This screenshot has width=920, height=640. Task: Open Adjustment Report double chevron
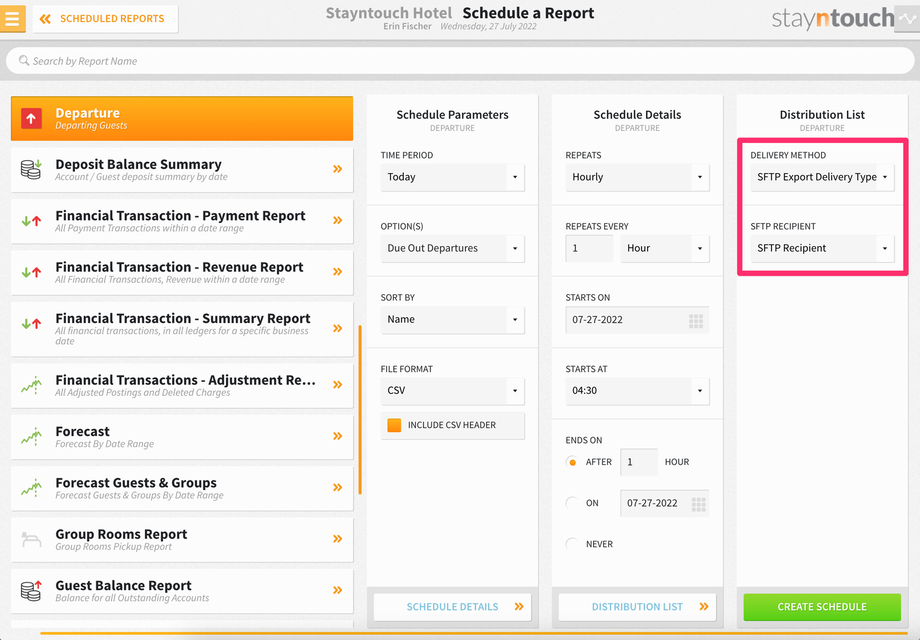point(337,385)
